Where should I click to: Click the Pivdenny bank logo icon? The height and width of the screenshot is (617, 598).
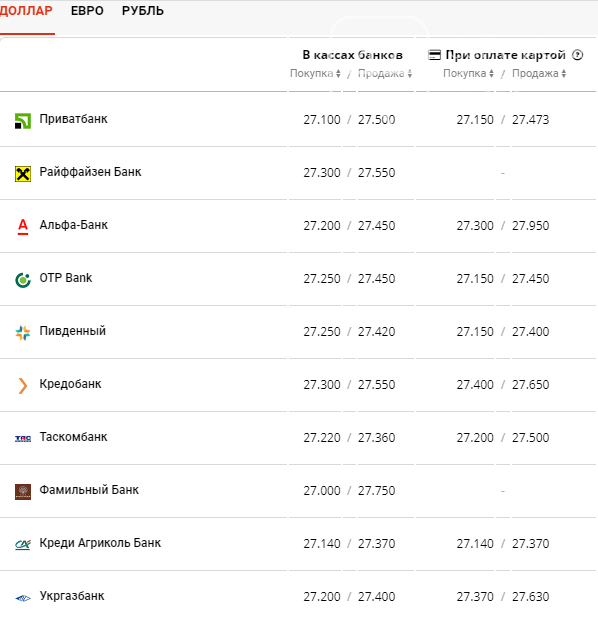click(23, 333)
